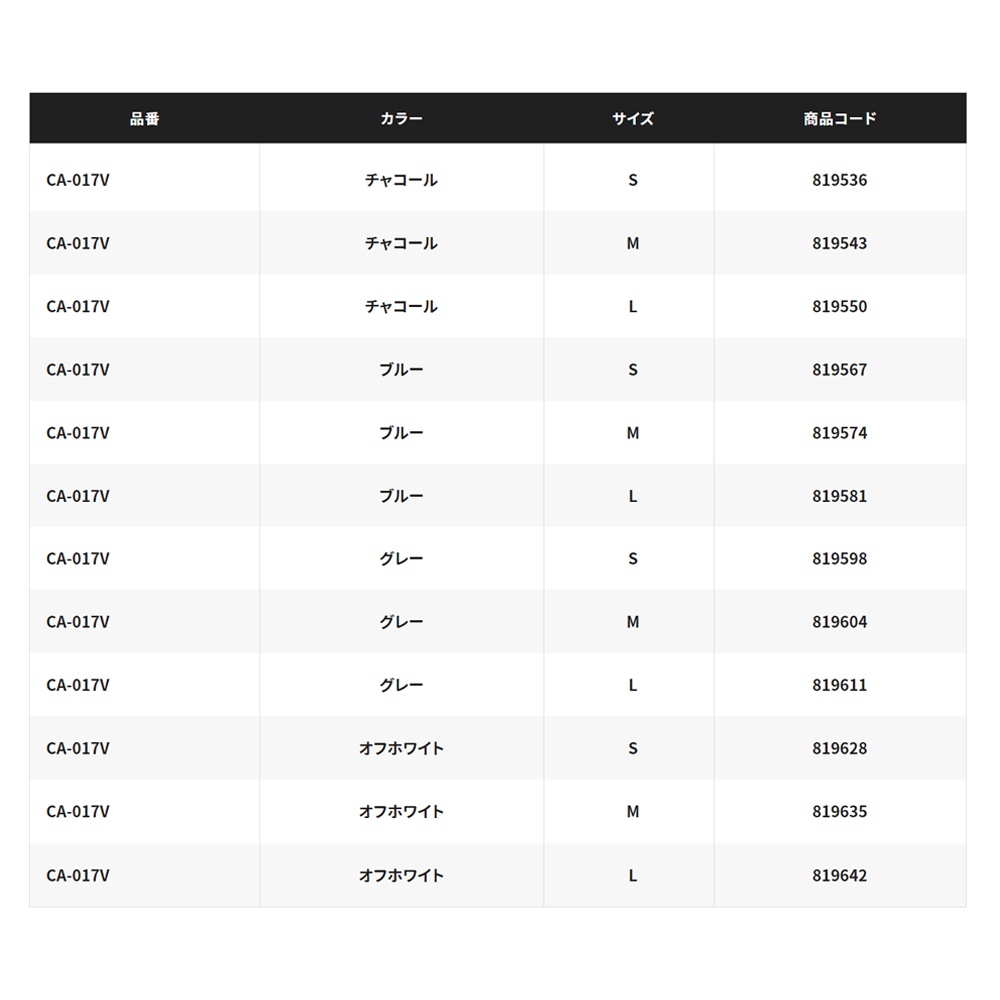Viewport: 1000px width, 1000px height.
Task: Select product code 819581
Action: point(839,496)
